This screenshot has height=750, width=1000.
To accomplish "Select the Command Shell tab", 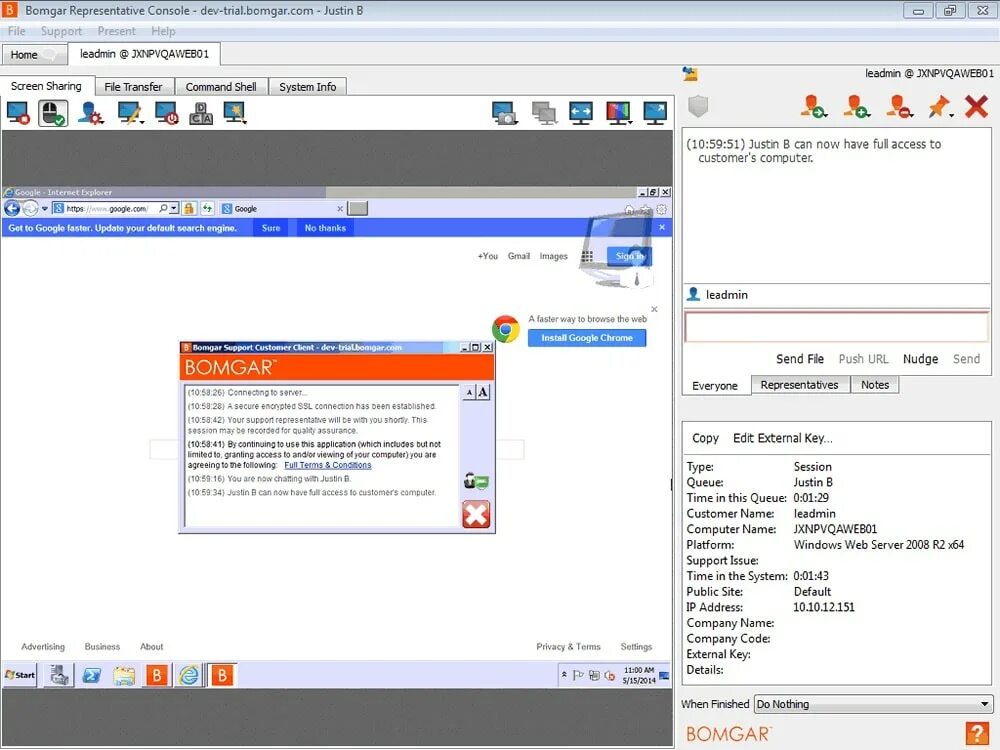I will 221,87.
